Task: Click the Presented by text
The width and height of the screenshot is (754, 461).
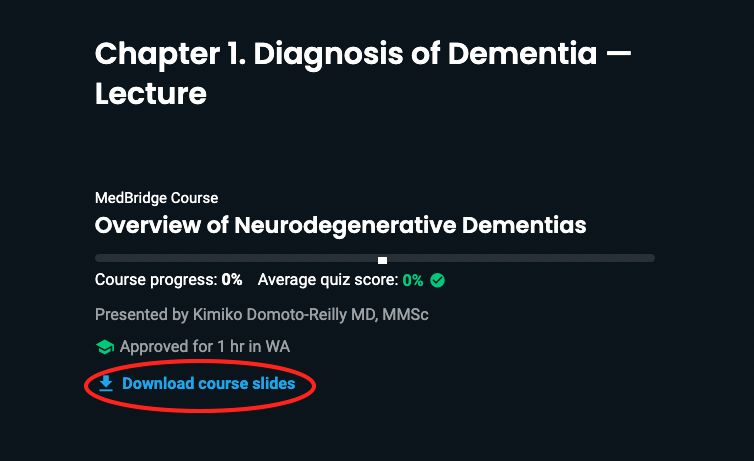Action: tap(142, 314)
